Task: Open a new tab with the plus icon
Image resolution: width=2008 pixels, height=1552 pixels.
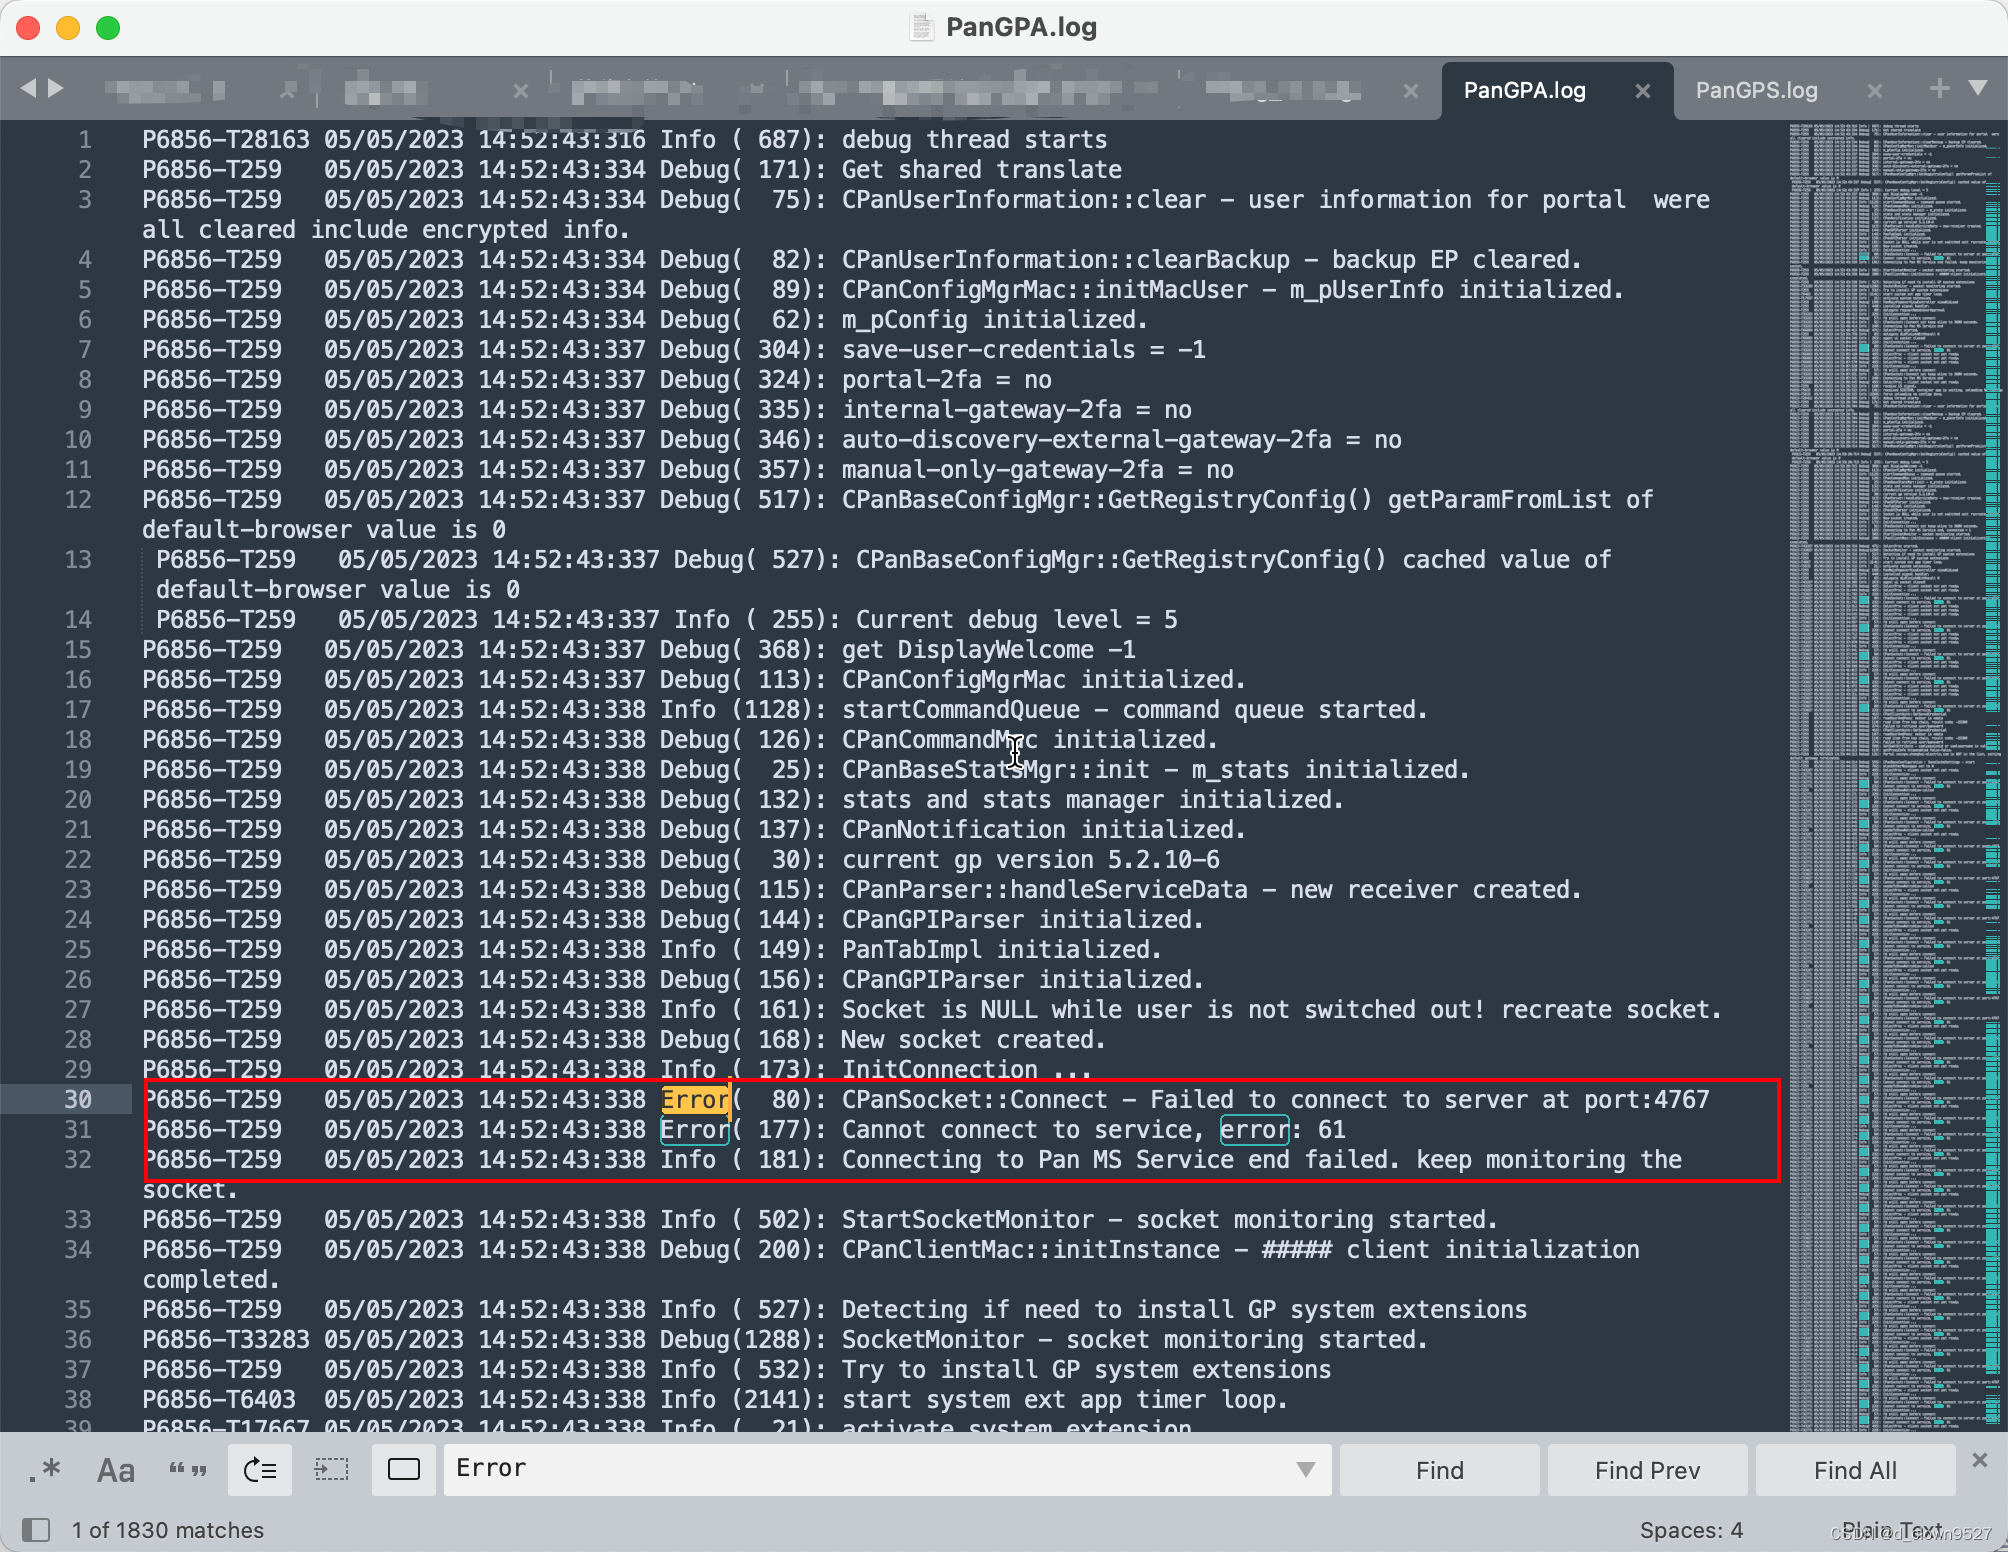Action: click(x=1938, y=88)
